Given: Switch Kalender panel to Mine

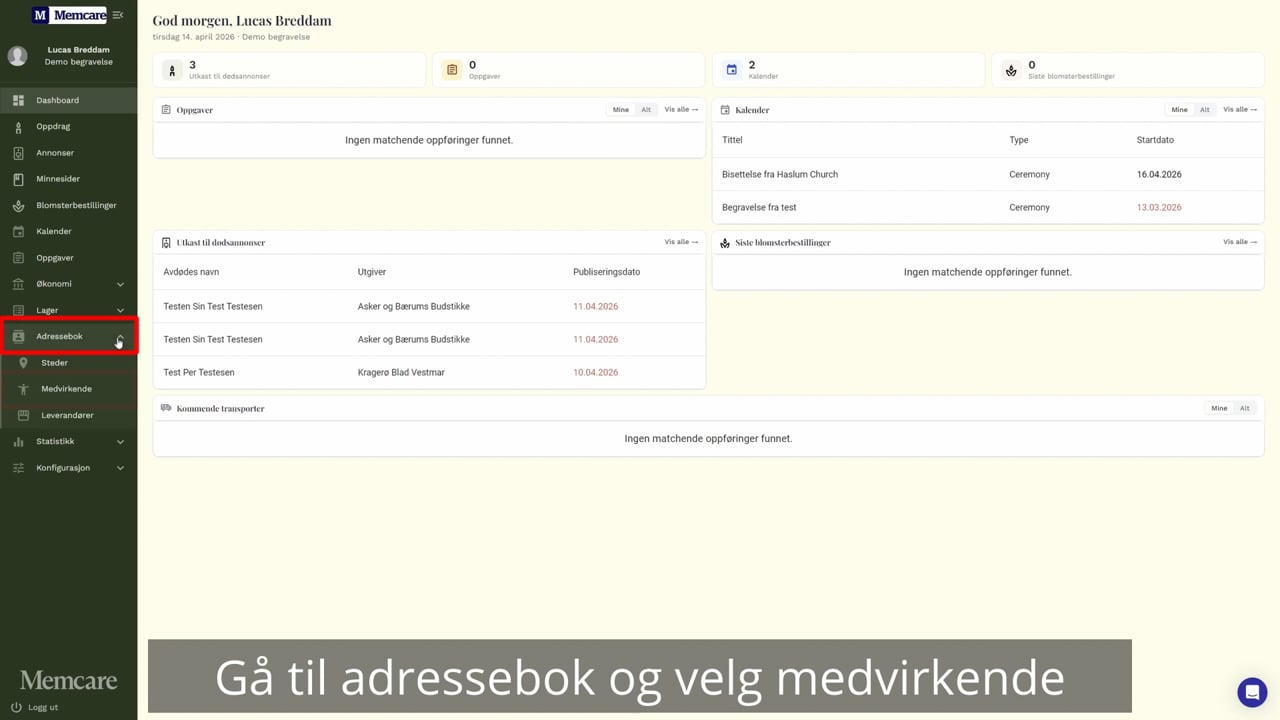Looking at the screenshot, I should coord(1180,110).
